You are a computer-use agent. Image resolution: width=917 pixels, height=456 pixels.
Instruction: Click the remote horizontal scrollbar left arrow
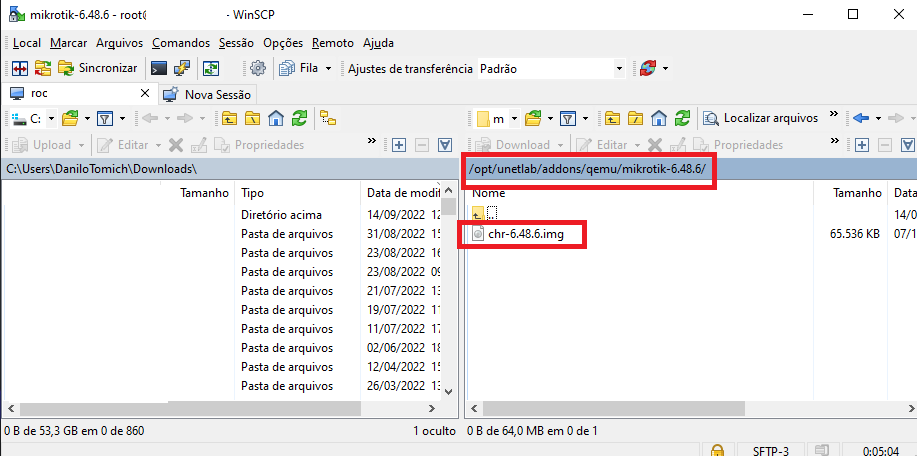point(474,408)
